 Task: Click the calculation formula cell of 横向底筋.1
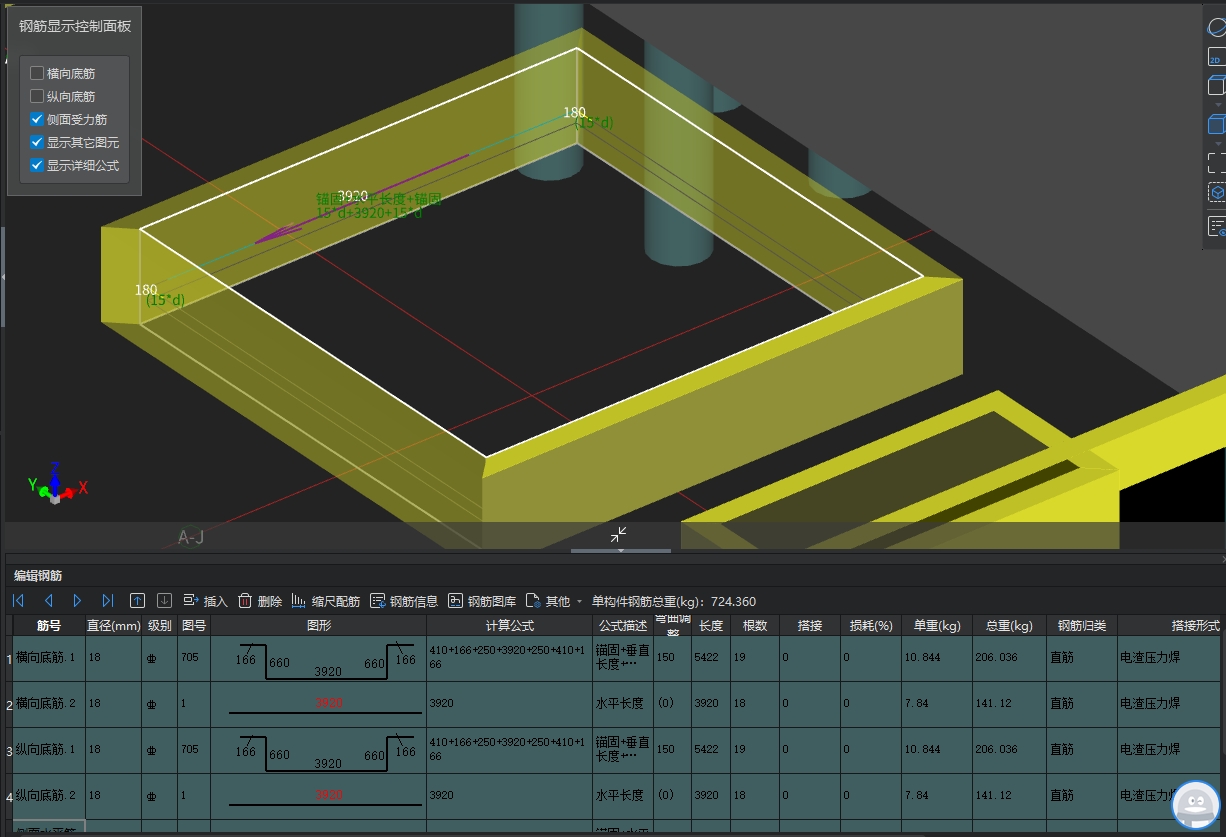click(509, 658)
